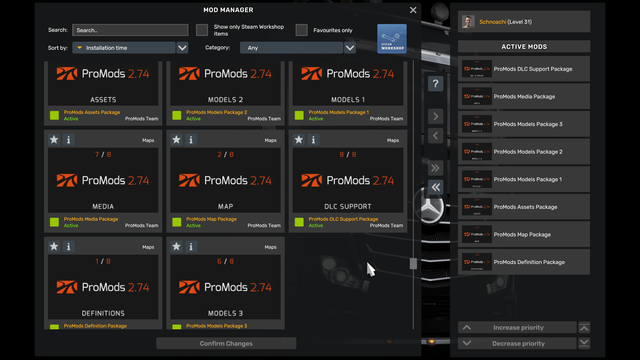
Task: Select ProMods Media Package in Active Mods
Action: [x=524, y=96]
